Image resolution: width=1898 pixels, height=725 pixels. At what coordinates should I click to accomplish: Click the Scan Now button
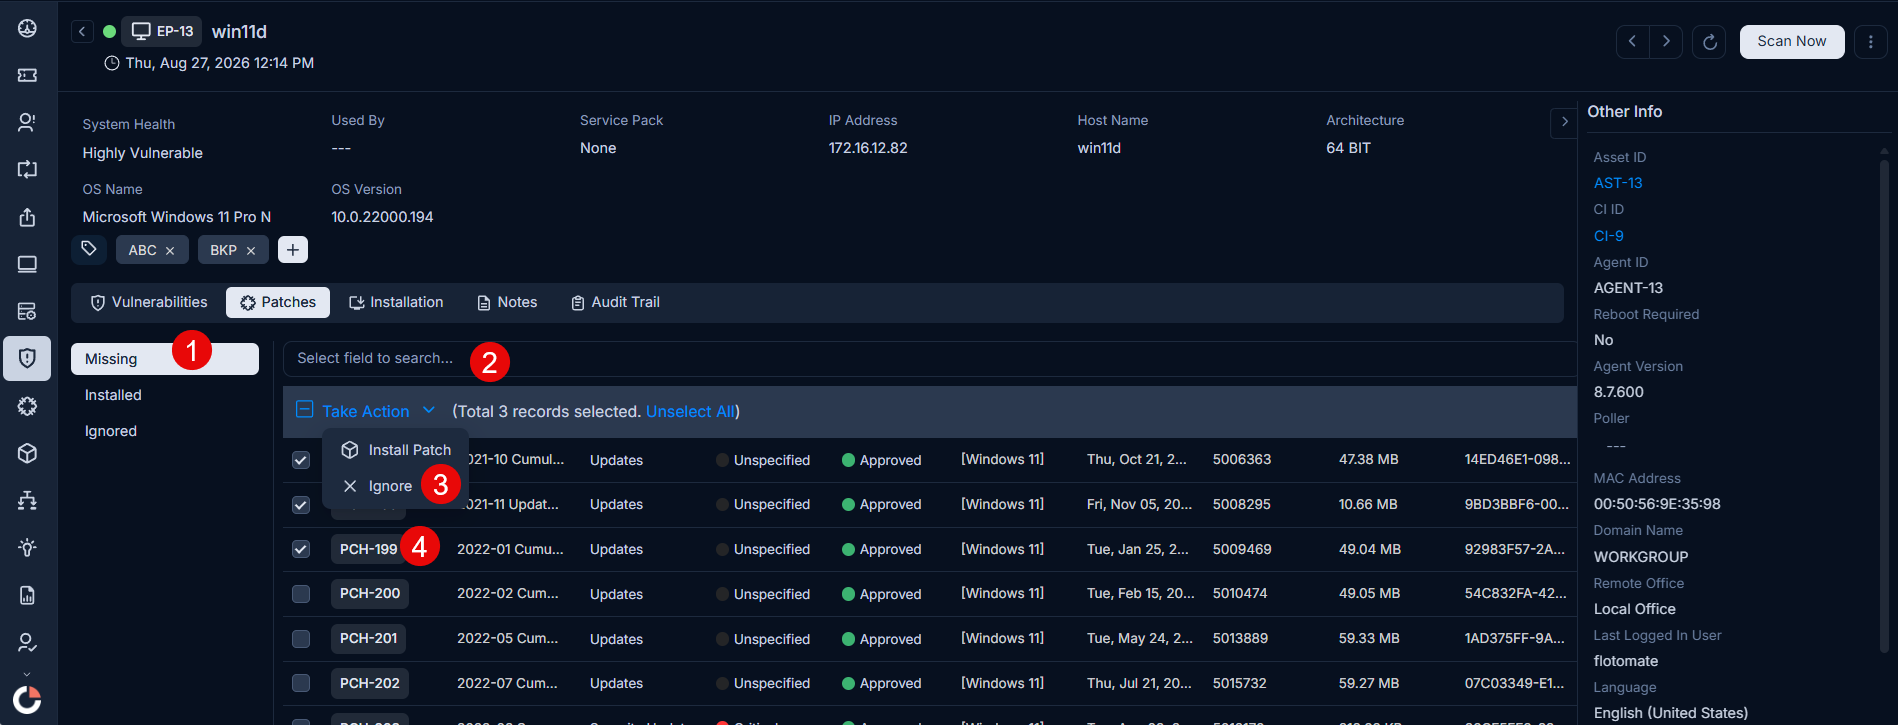pos(1792,41)
